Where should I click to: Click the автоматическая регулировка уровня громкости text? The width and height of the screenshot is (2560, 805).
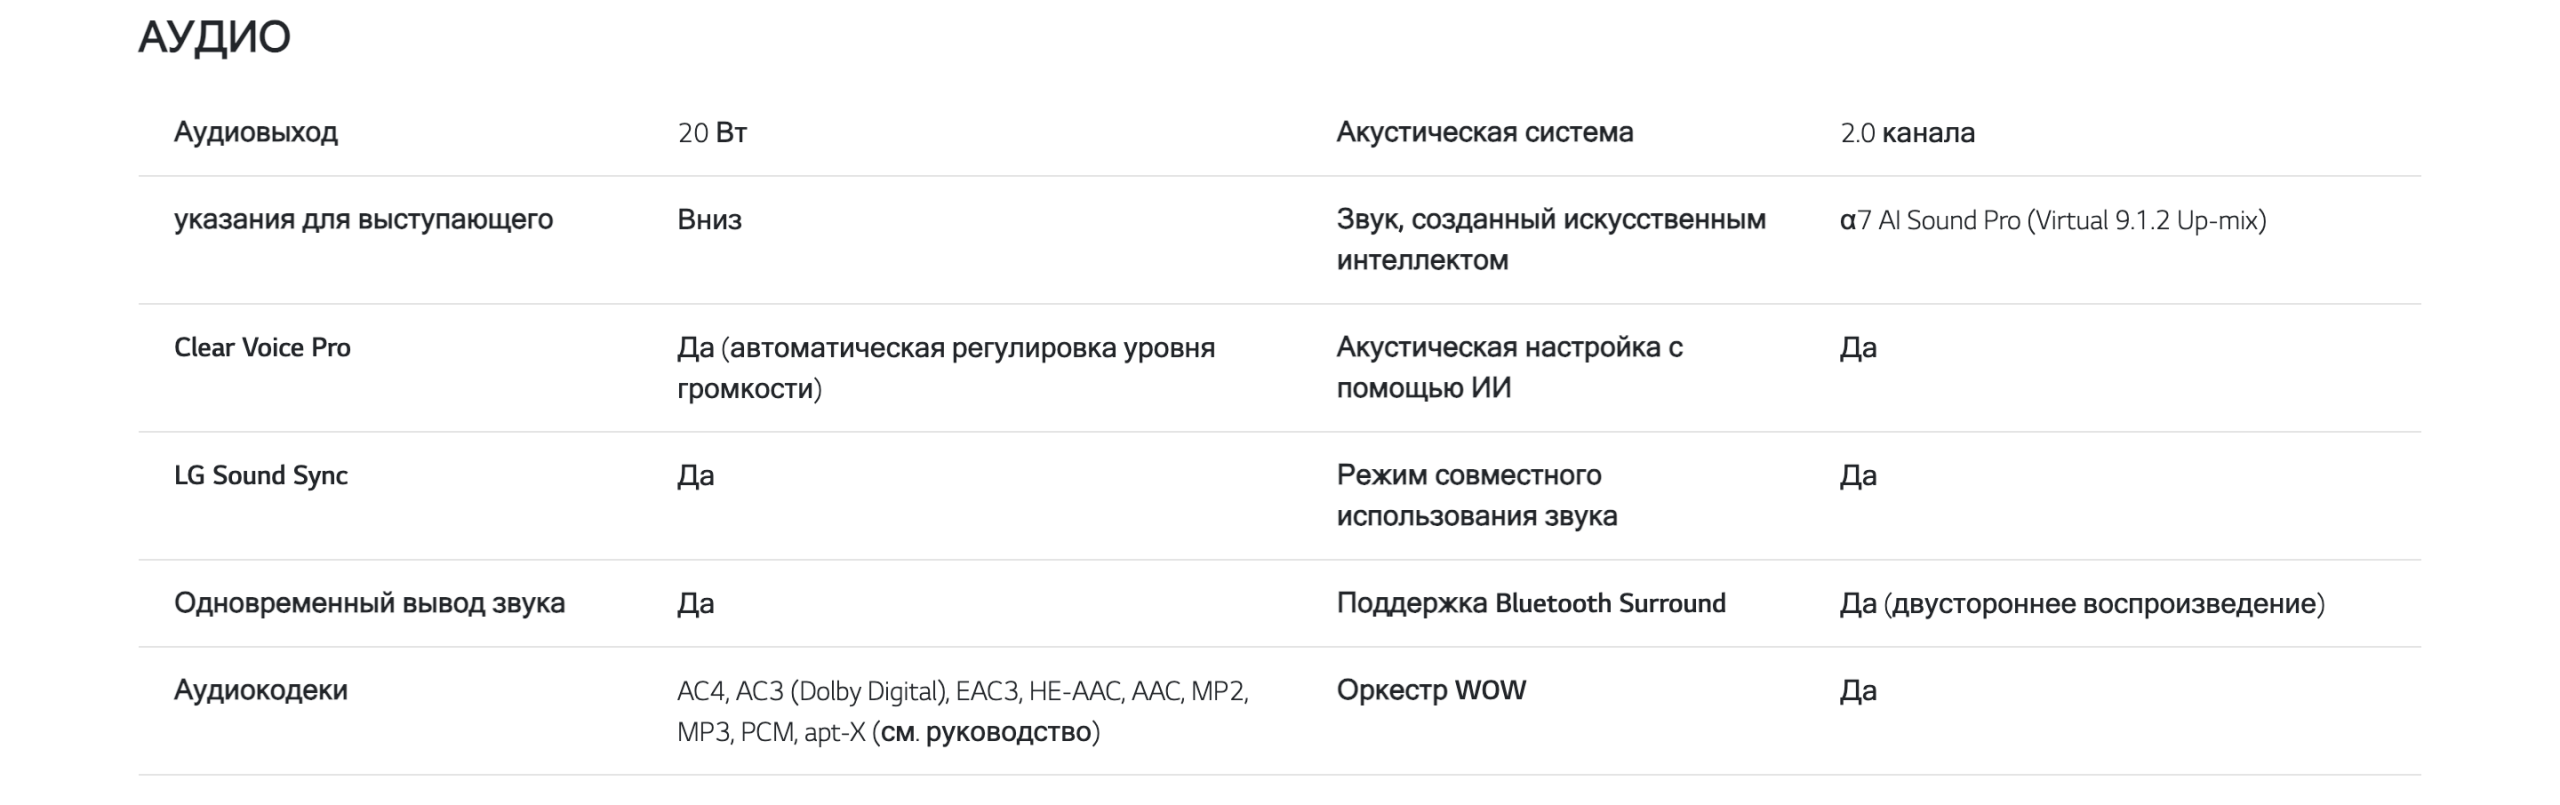pos(945,367)
